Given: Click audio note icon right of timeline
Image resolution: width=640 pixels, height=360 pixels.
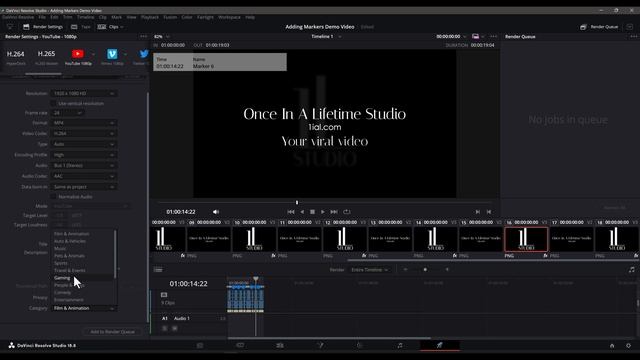Looking at the screenshot, I should (x=632, y=270).
